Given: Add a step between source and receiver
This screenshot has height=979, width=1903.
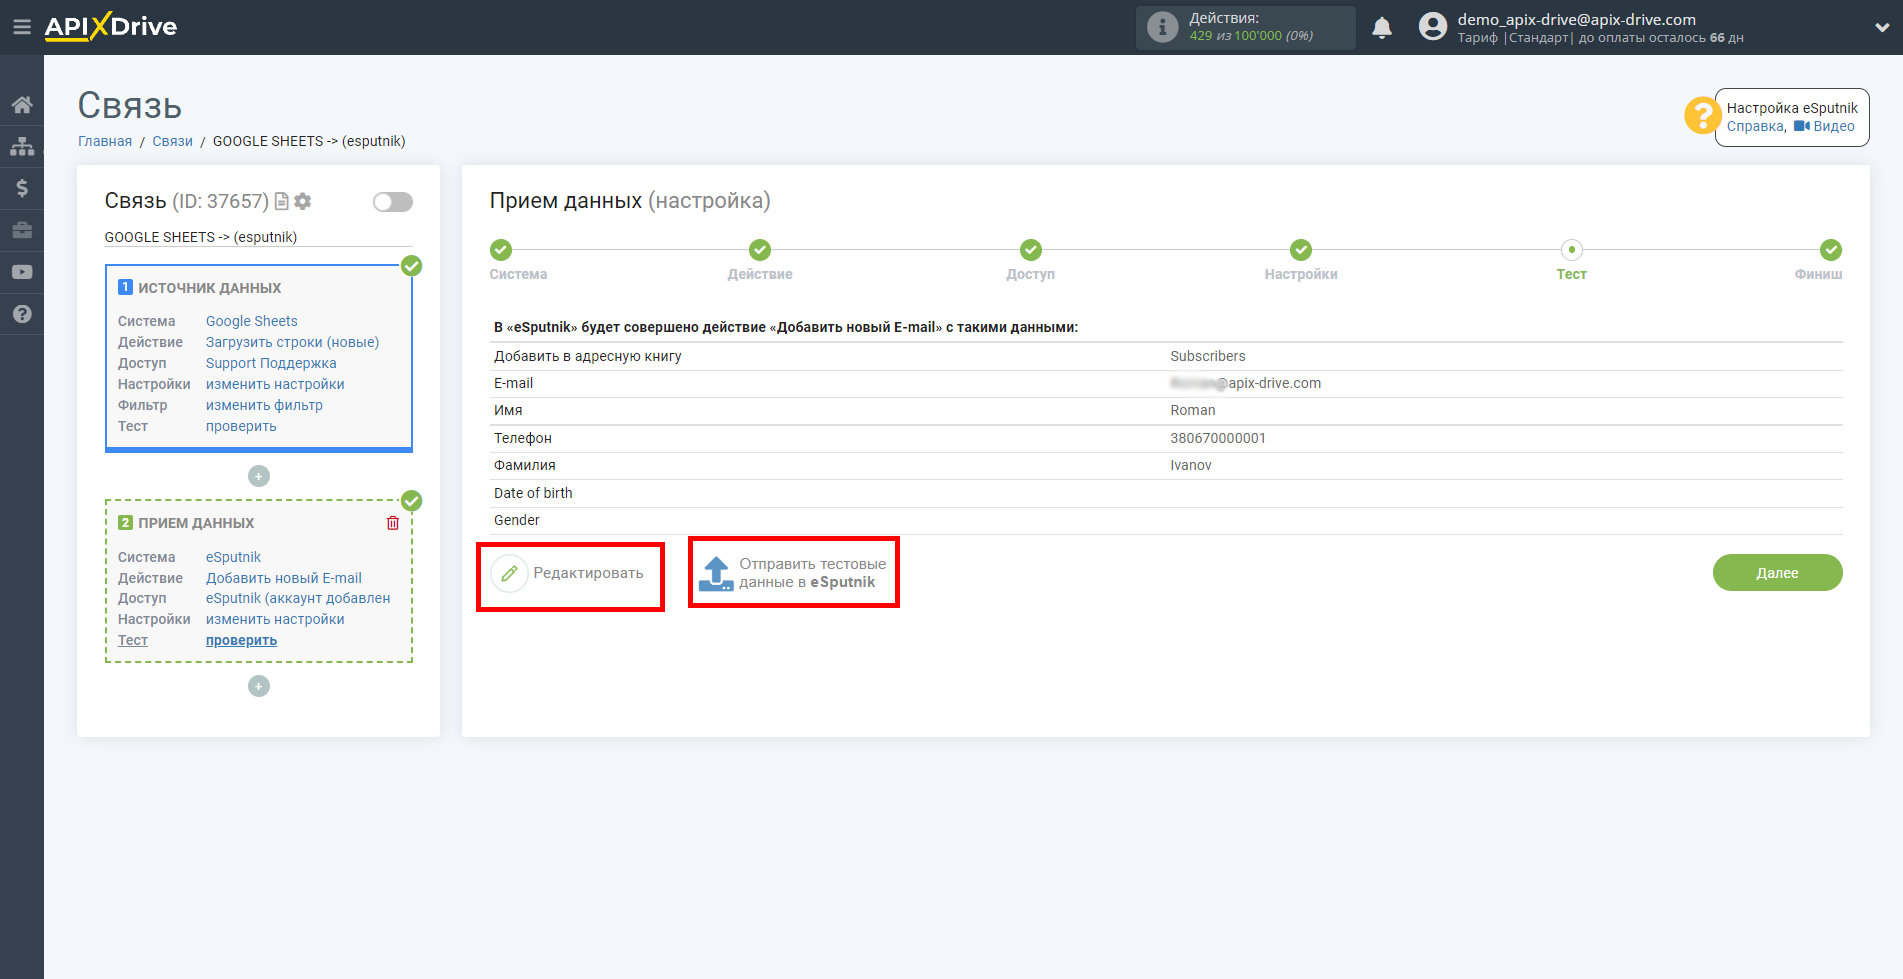Looking at the screenshot, I should (x=259, y=476).
